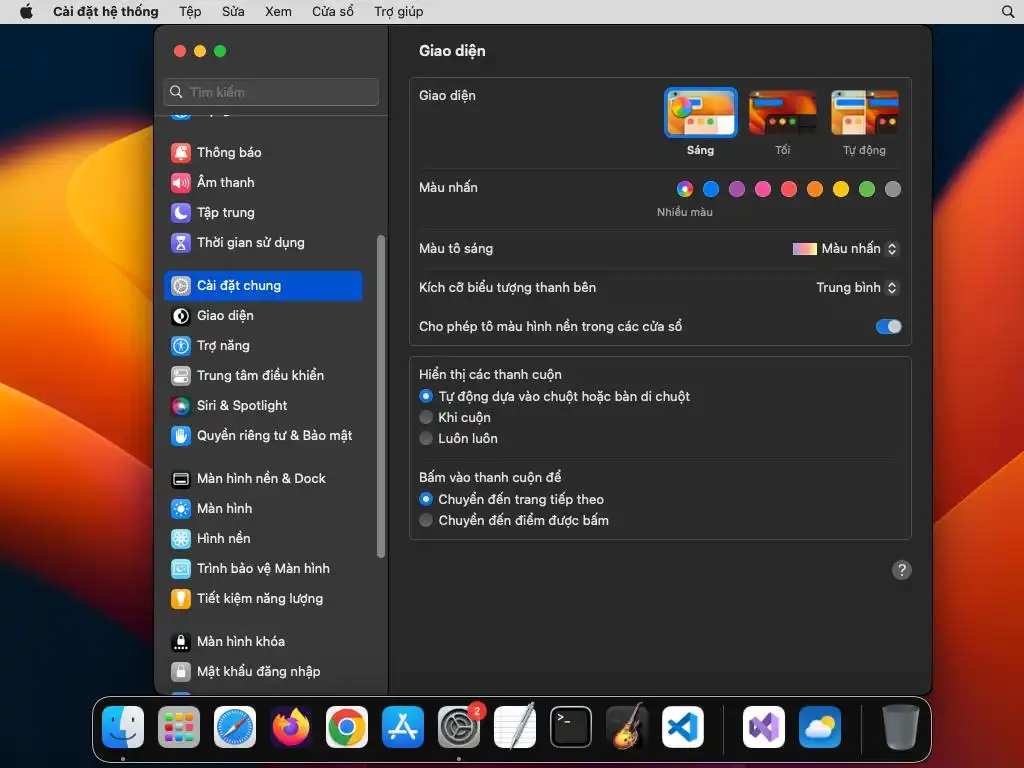Open App Store in the Dock

pos(403,727)
